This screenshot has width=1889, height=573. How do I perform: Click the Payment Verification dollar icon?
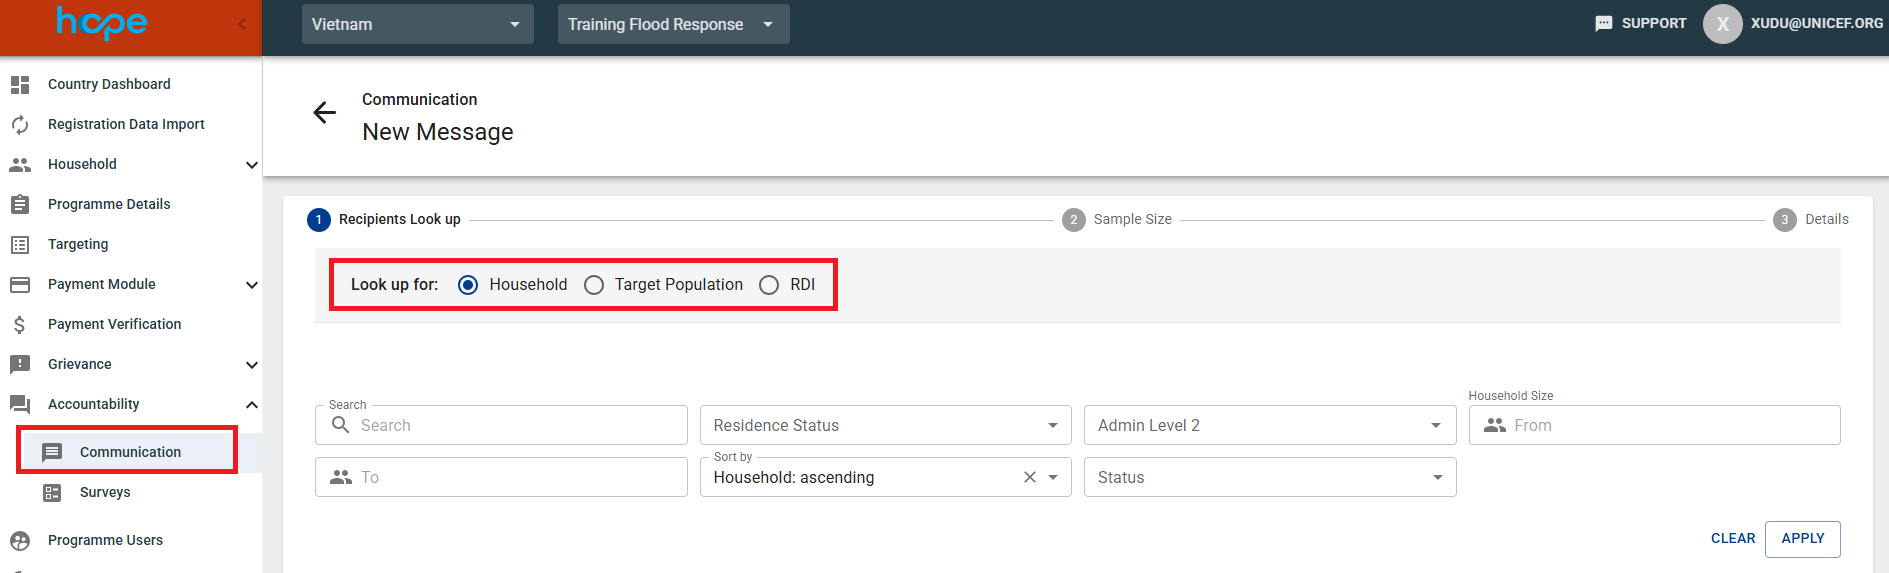pos(20,324)
